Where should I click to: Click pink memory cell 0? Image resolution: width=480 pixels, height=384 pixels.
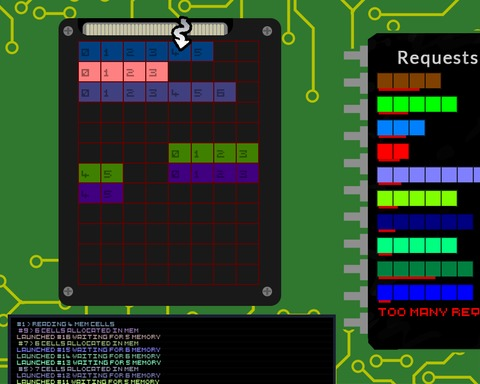tap(89, 72)
